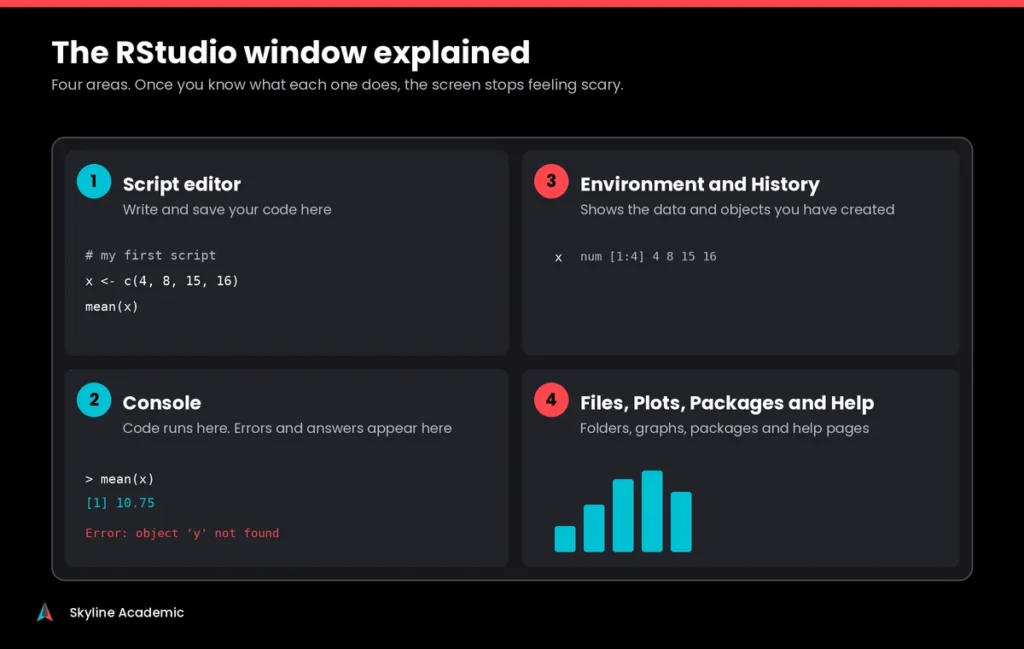The width and height of the screenshot is (1024, 649).
Task: Select the title 'The RStudio window explained'
Action: click(291, 52)
